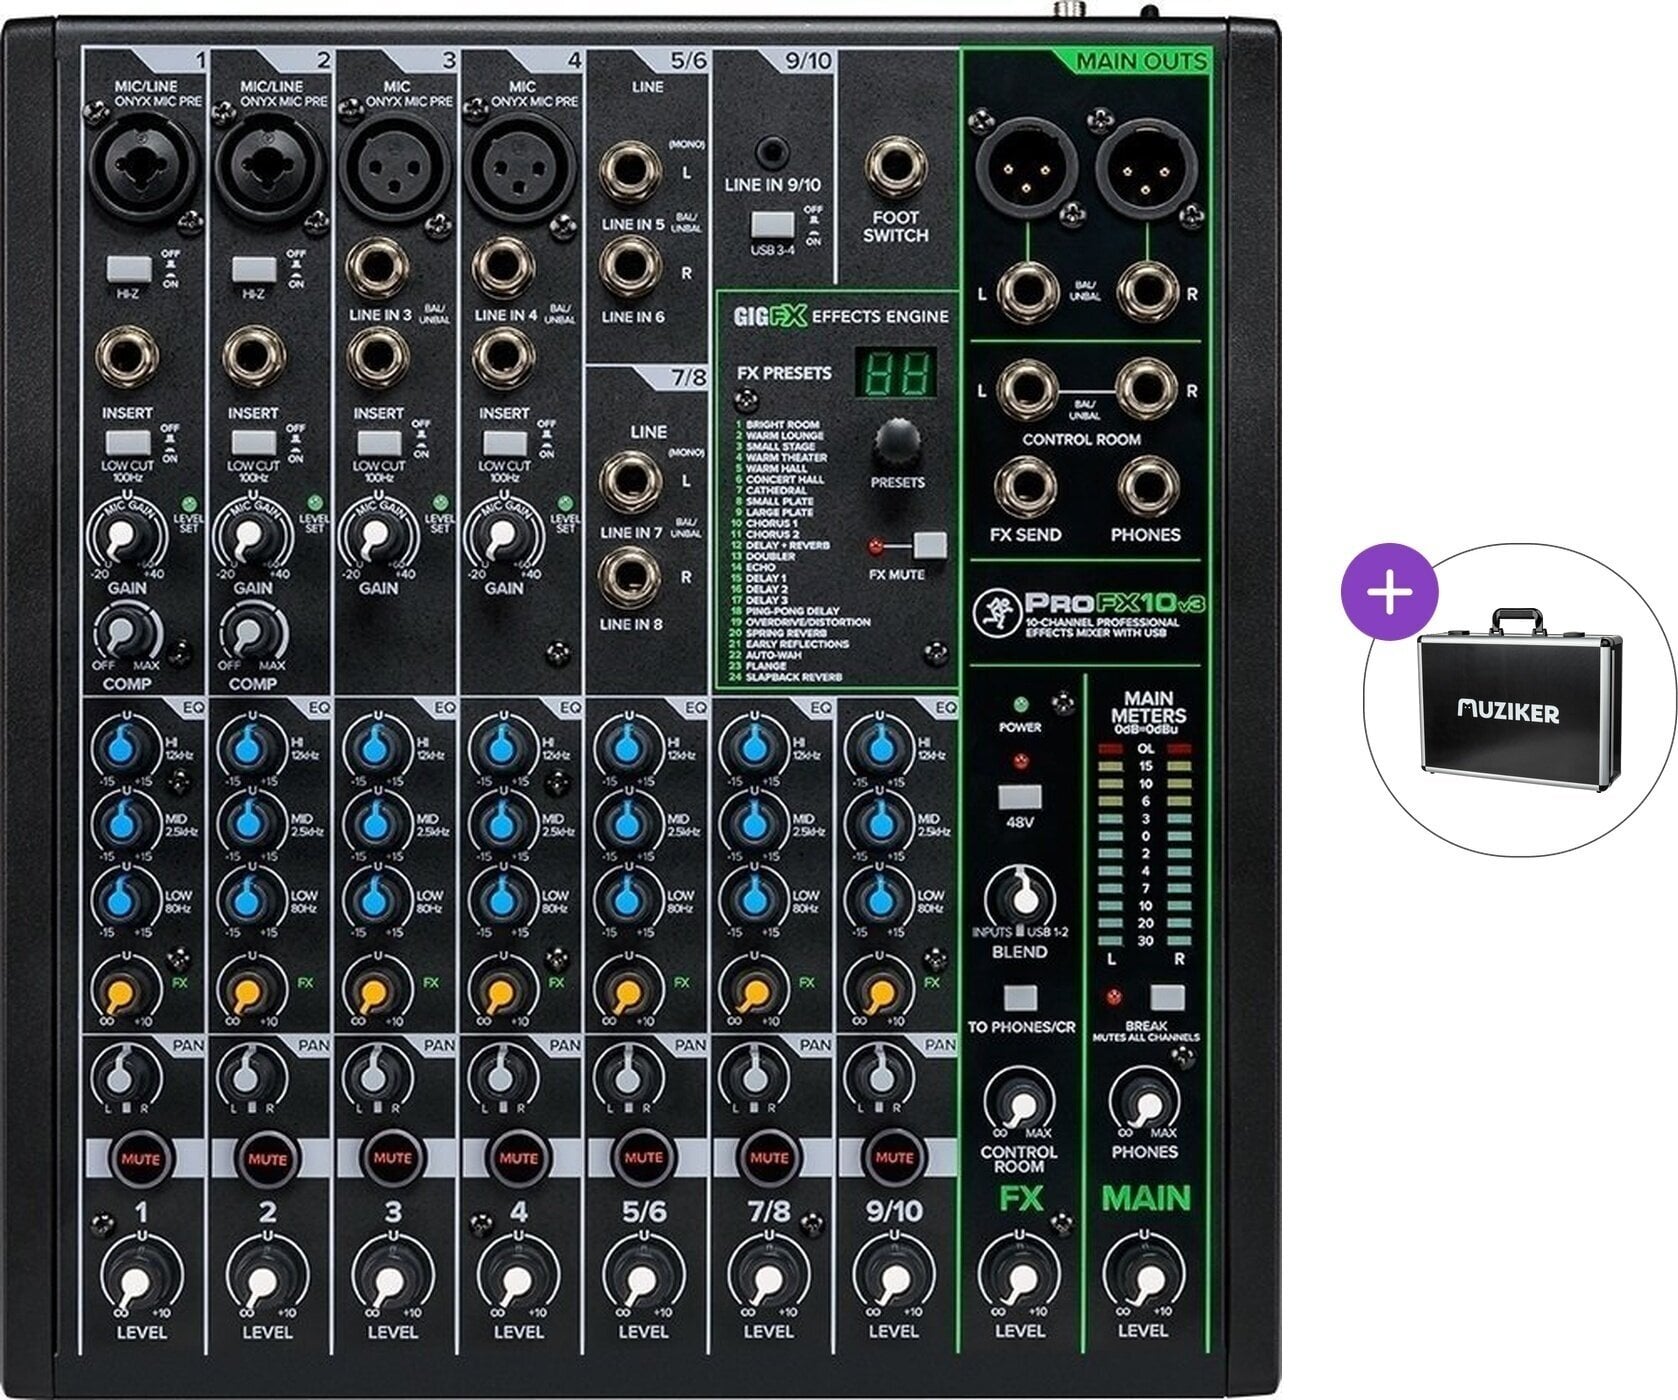Turn the PRESETS selector knob
Screen dimensions: 1678x1400
click(x=897, y=443)
